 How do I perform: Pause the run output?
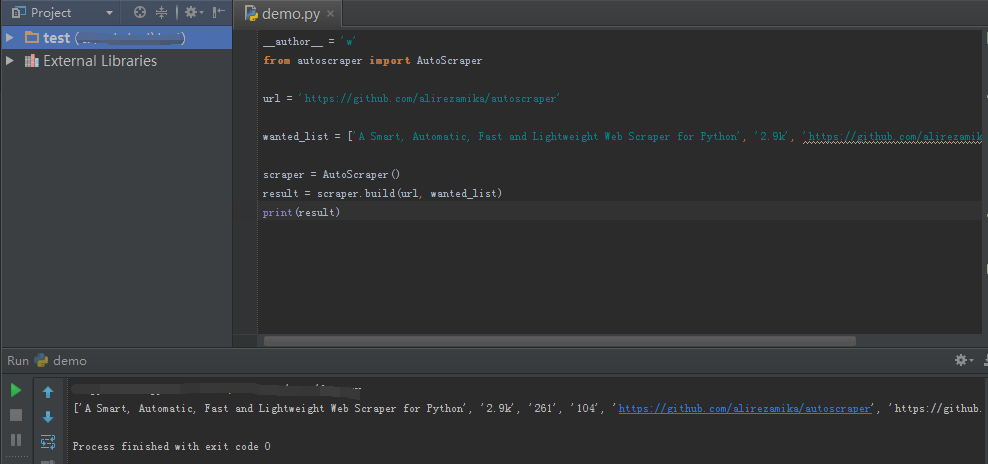pyautogui.click(x=16, y=440)
